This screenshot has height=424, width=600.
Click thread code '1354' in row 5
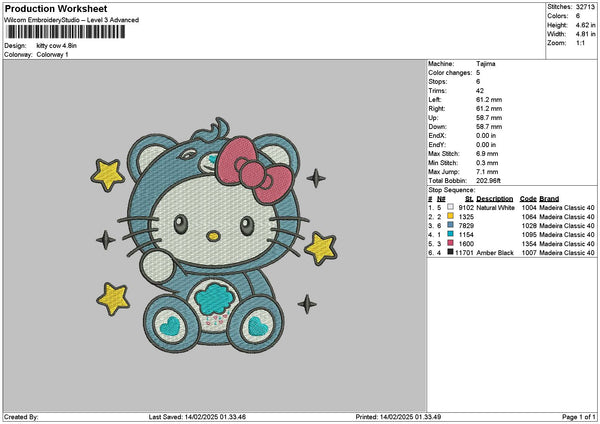529,244
